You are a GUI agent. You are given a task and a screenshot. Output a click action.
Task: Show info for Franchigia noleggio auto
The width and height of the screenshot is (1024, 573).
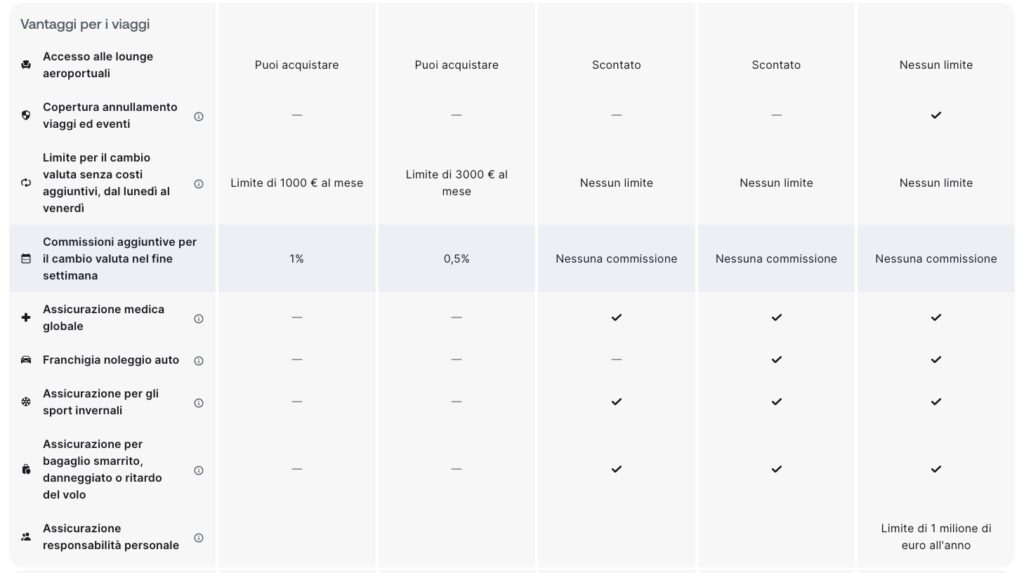tap(199, 361)
